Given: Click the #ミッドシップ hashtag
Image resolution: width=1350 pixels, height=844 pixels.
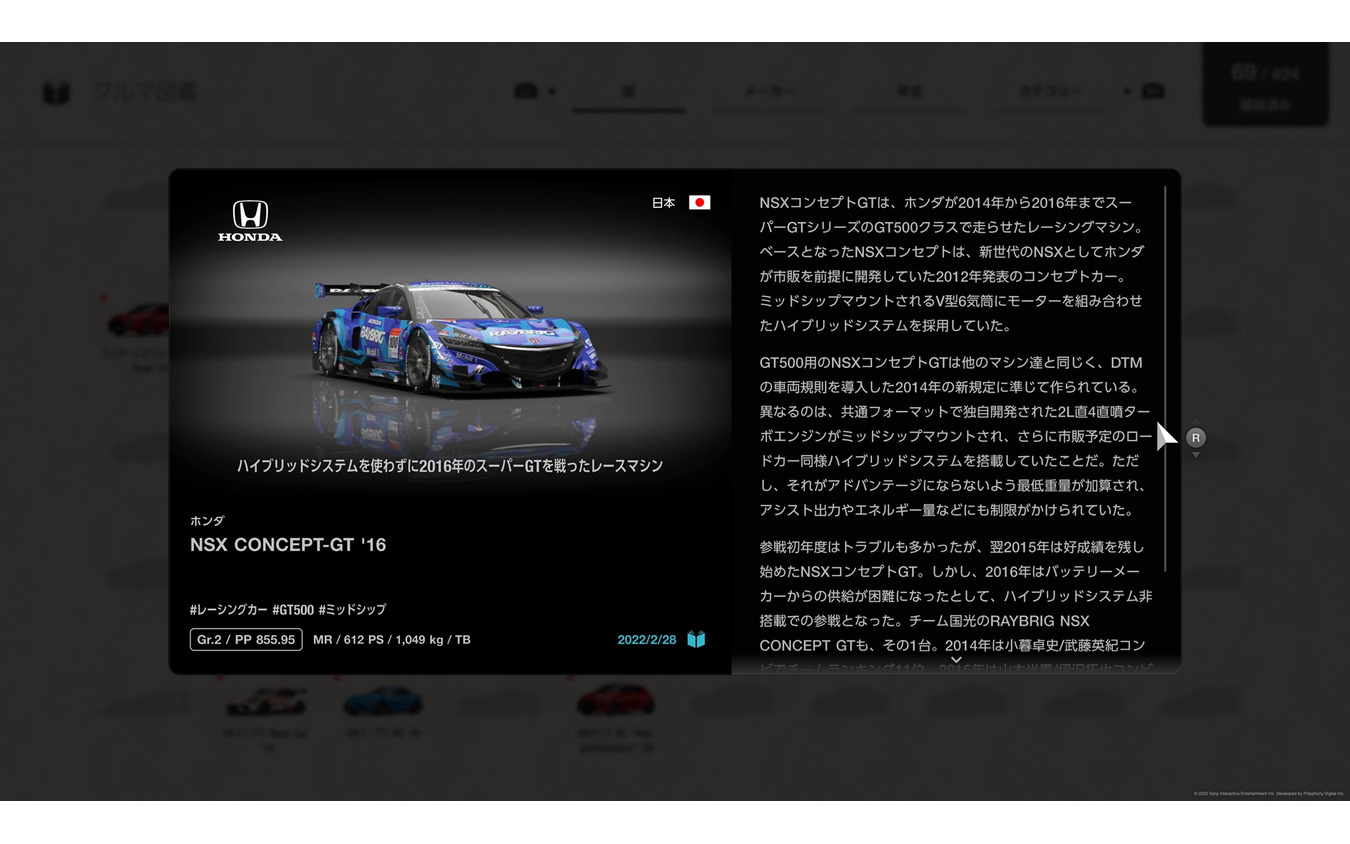Looking at the screenshot, I should [352, 609].
